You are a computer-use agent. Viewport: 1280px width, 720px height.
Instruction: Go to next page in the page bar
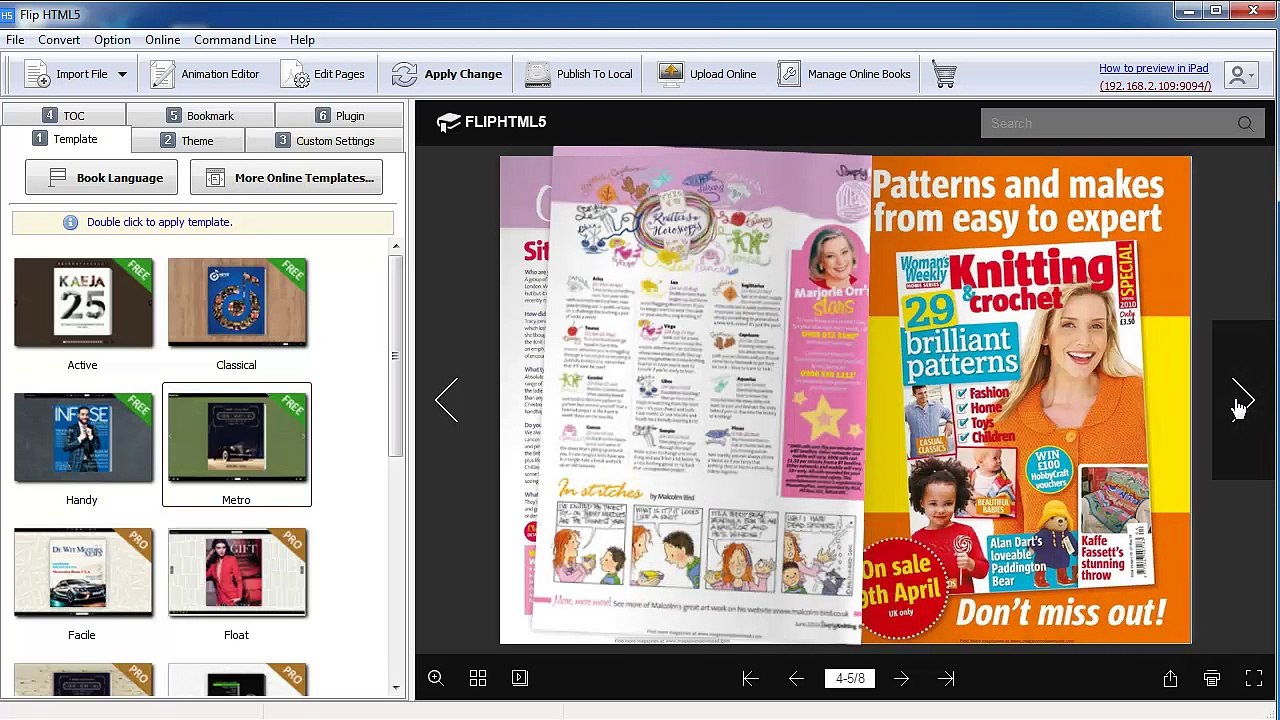tap(901, 679)
